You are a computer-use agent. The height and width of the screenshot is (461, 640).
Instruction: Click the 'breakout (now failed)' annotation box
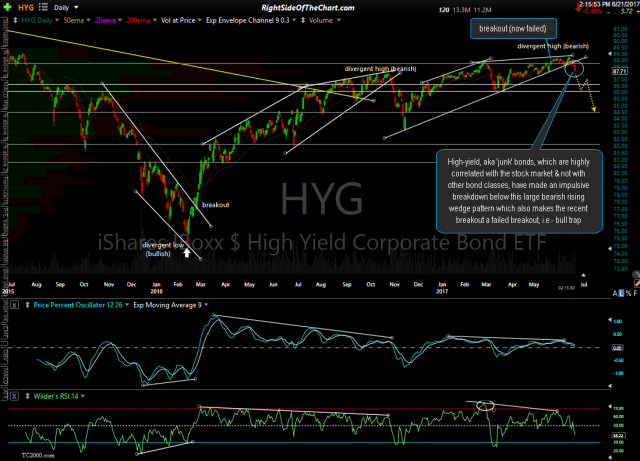pyautogui.click(x=513, y=29)
